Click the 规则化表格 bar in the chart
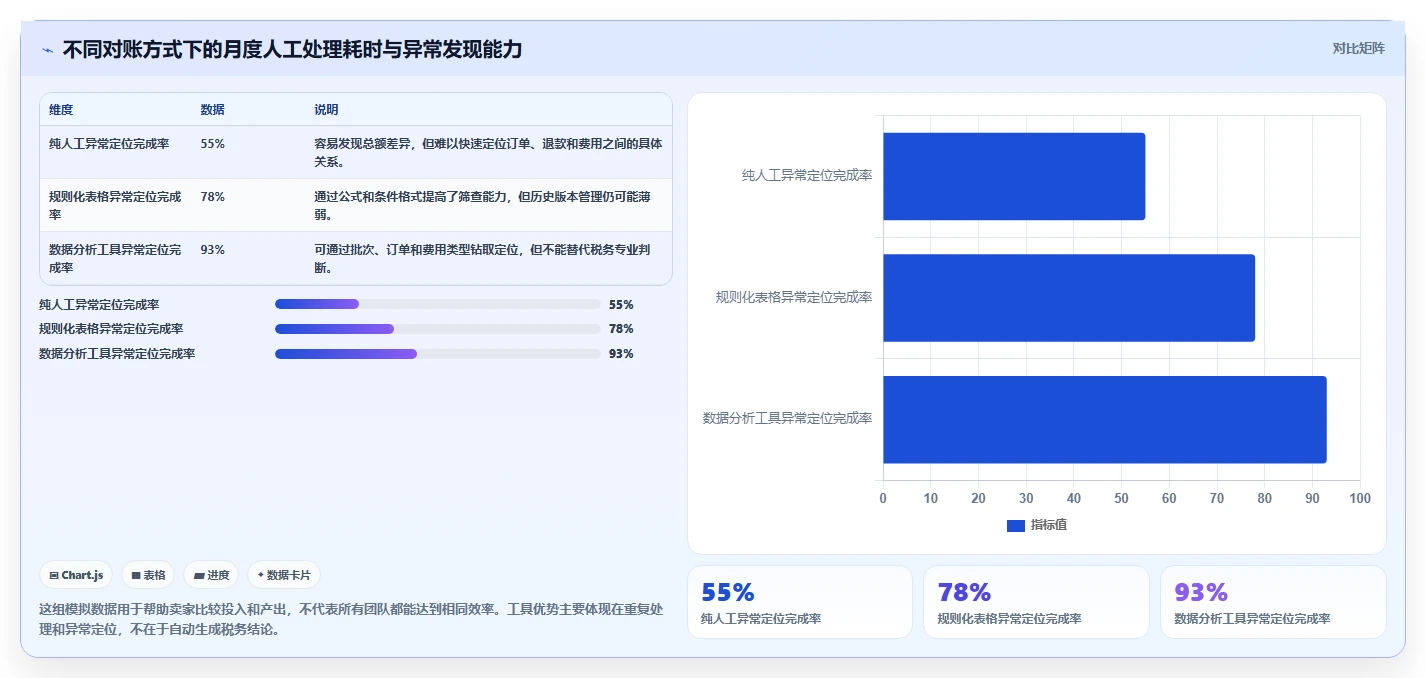 click(1069, 298)
